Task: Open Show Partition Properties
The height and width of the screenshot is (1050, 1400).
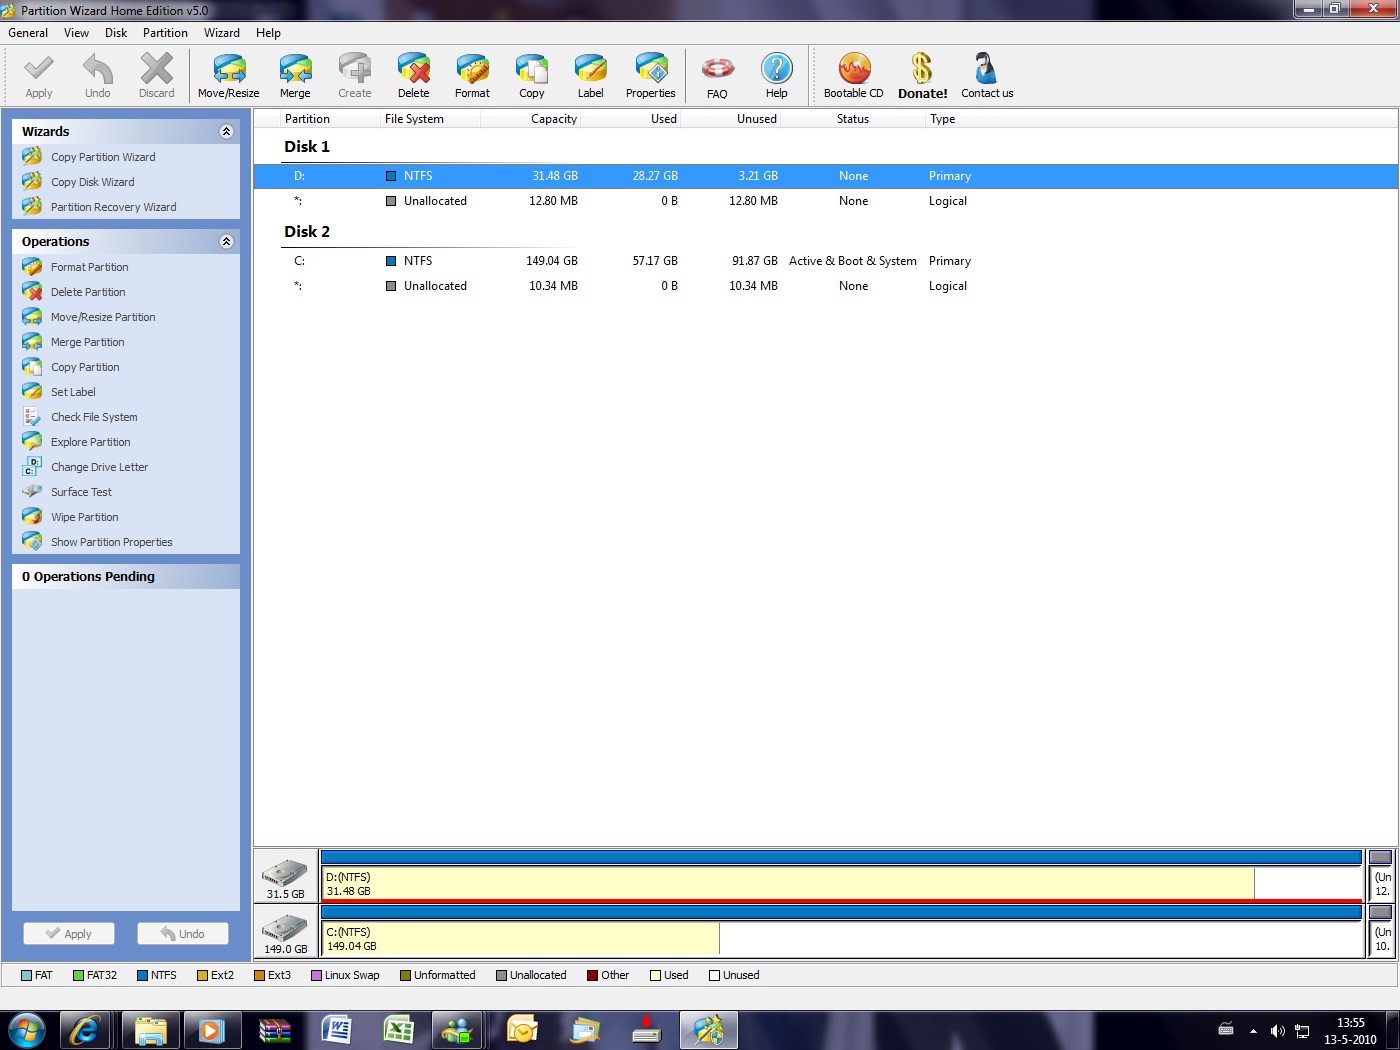Action: tap(111, 542)
